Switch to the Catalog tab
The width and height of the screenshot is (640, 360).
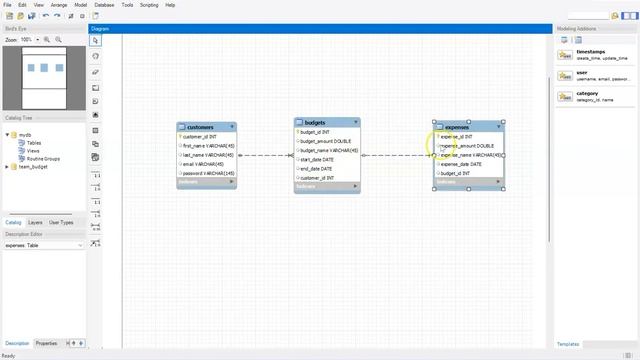click(13, 222)
